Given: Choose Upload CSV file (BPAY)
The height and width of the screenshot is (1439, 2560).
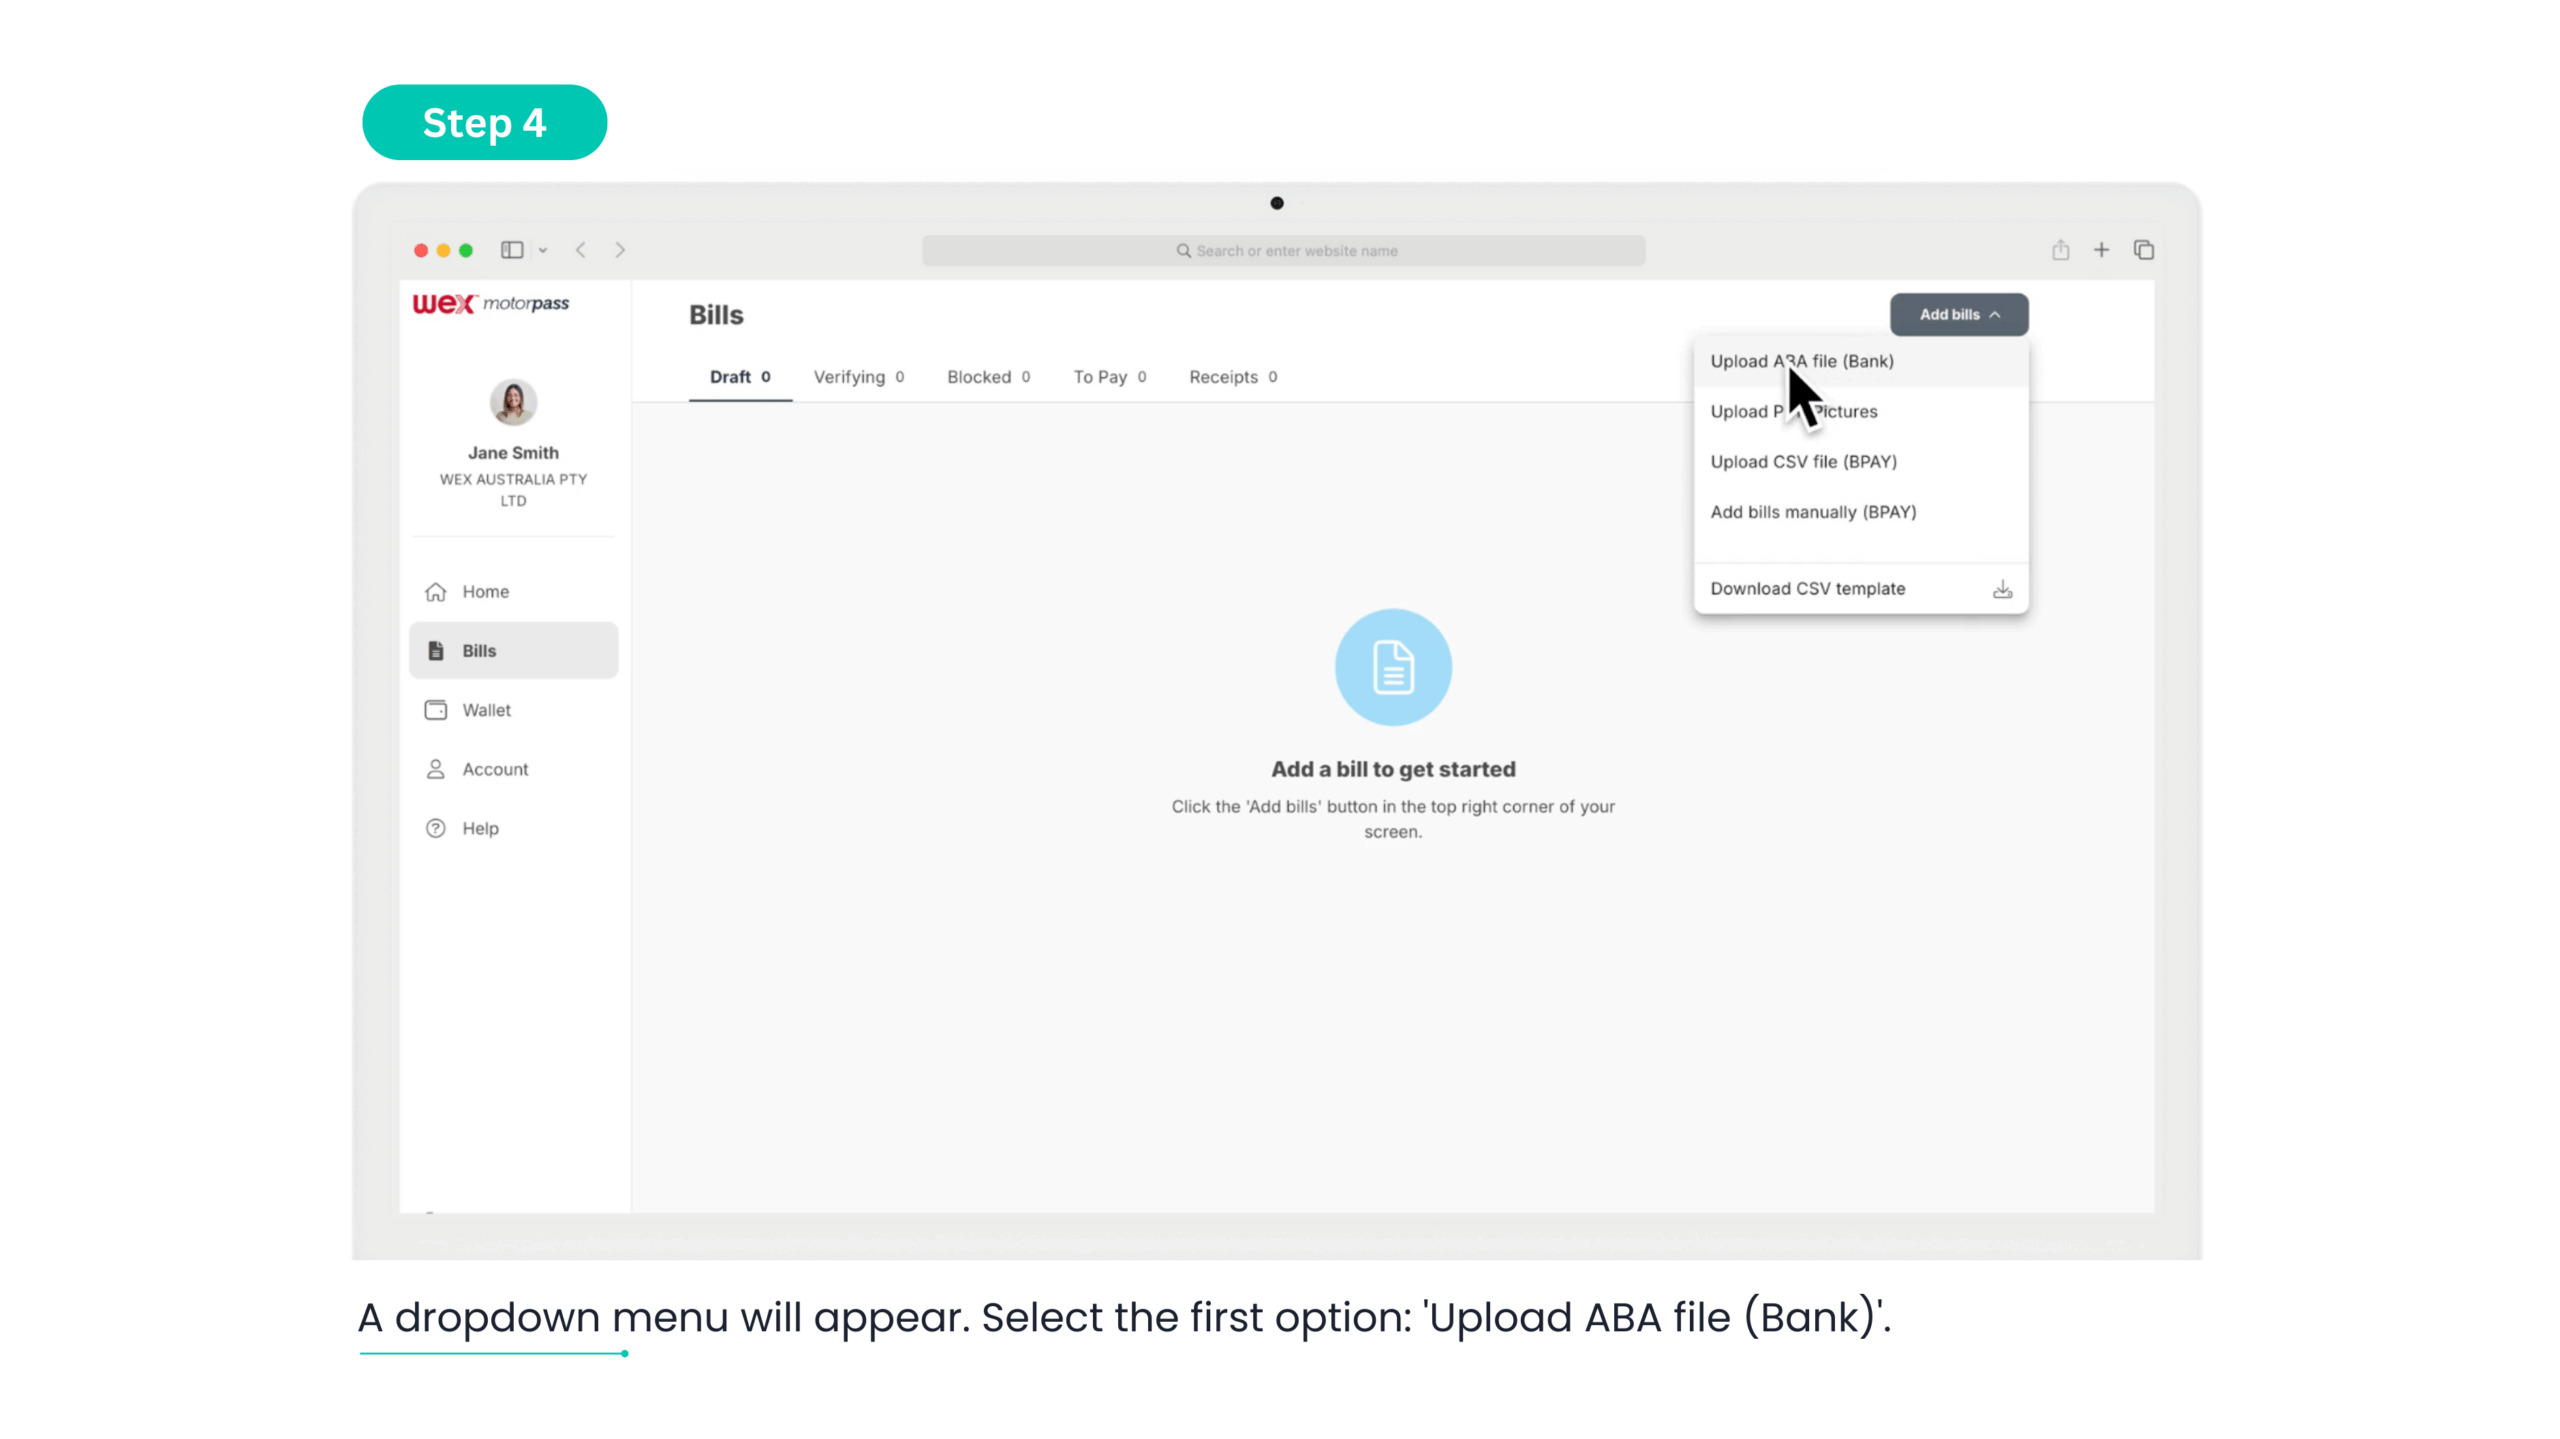Looking at the screenshot, I should click(1803, 462).
